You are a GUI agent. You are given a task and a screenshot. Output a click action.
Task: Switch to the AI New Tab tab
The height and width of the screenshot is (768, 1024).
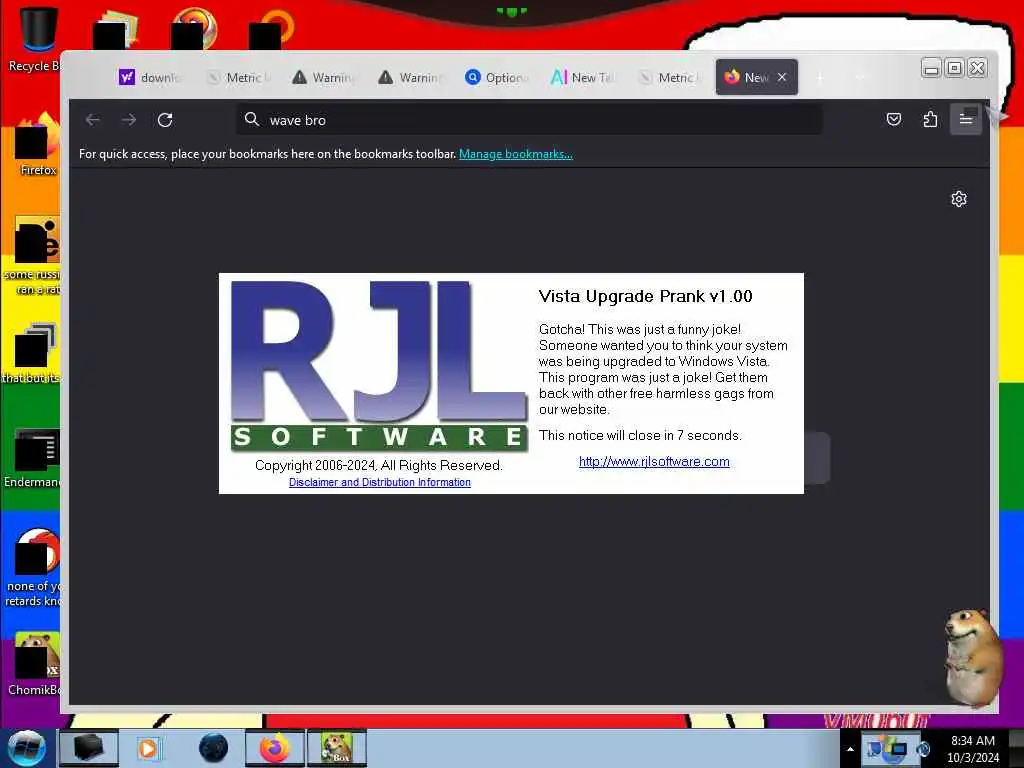(584, 77)
